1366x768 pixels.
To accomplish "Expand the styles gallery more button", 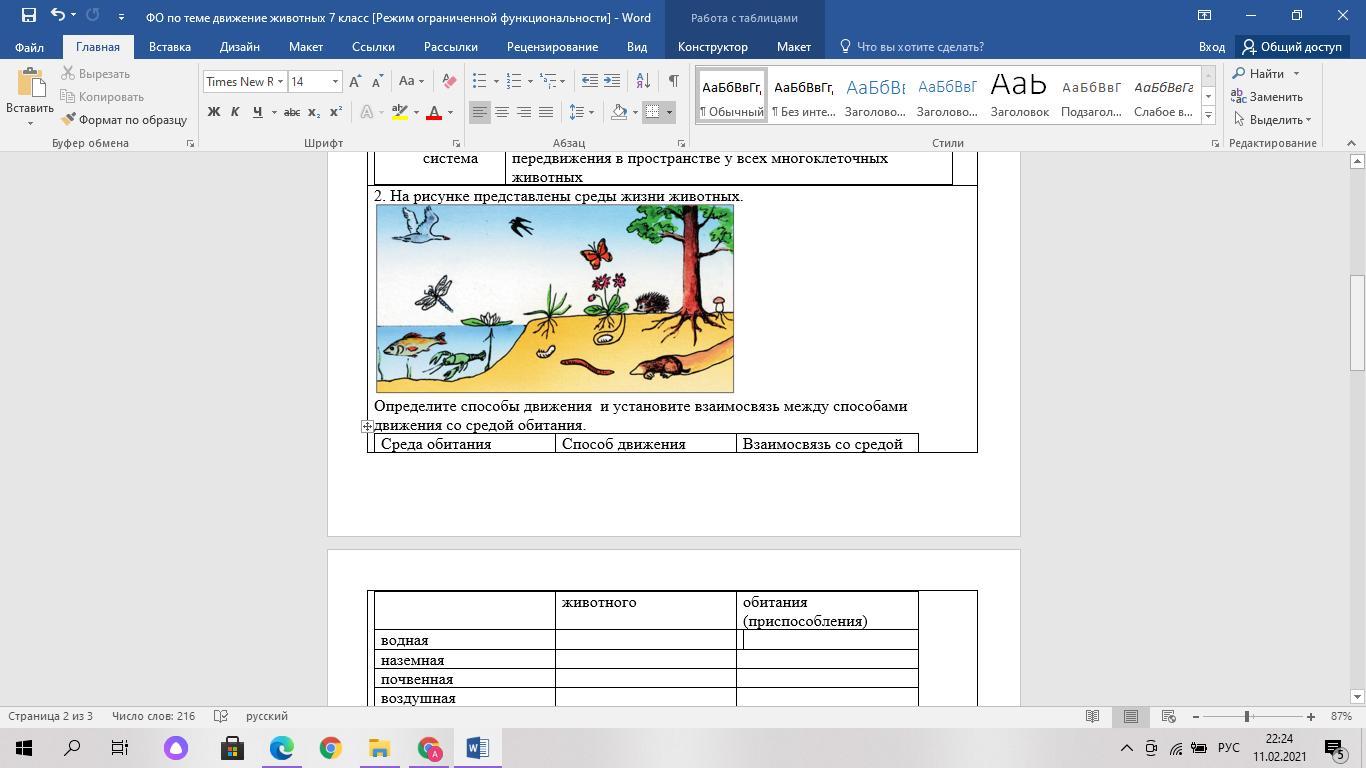I will pyautogui.click(x=1208, y=116).
